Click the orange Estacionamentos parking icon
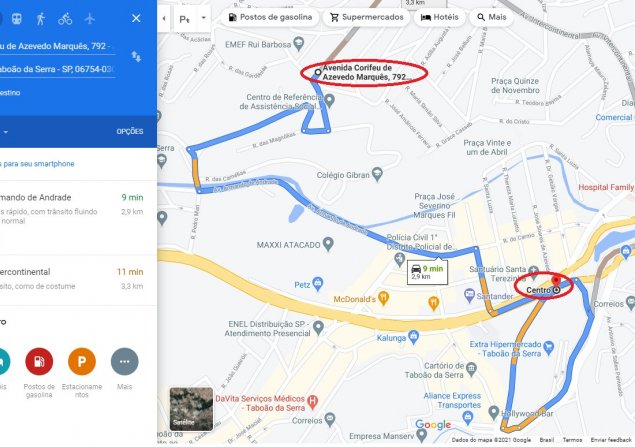This screenshot has width=635, height=447. 82,361
